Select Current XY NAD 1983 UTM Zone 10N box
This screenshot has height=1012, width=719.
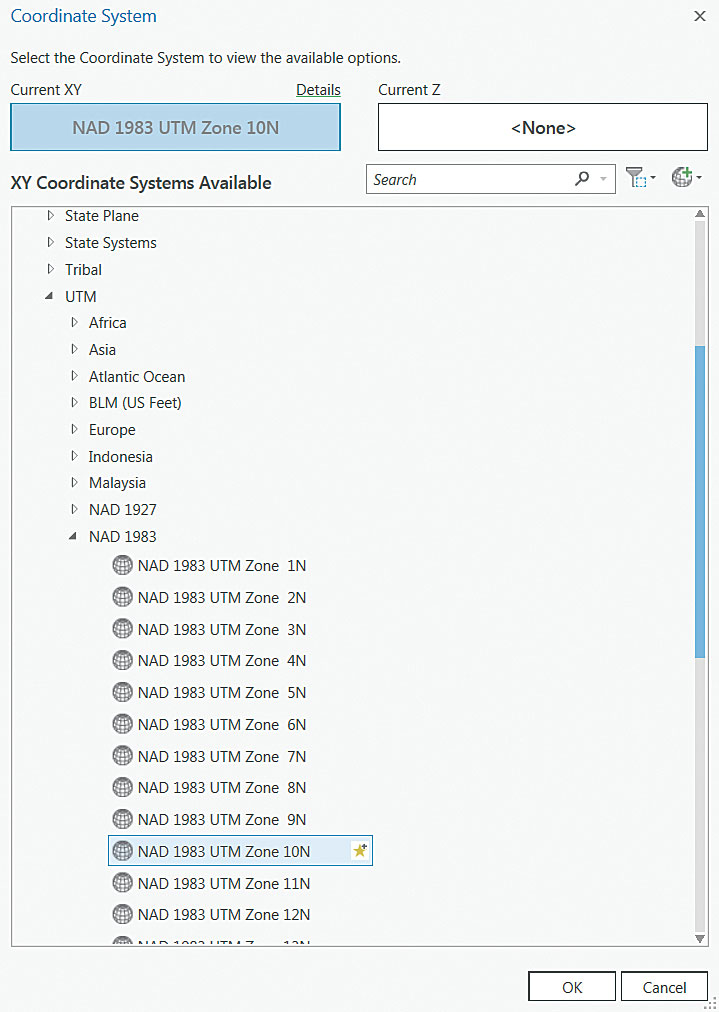[175, 128]
